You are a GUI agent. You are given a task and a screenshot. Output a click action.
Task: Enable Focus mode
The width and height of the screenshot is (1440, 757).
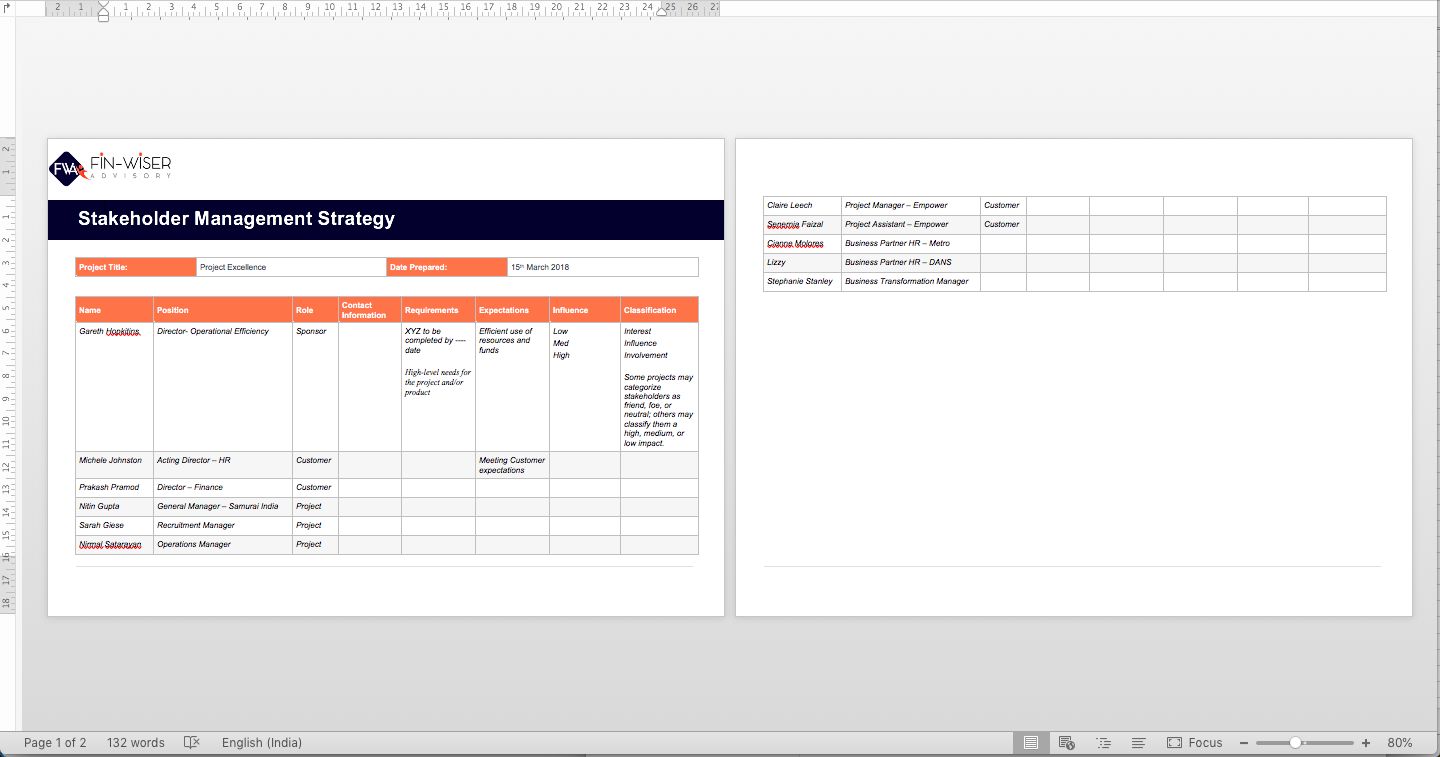click(x=1196, y=742)
